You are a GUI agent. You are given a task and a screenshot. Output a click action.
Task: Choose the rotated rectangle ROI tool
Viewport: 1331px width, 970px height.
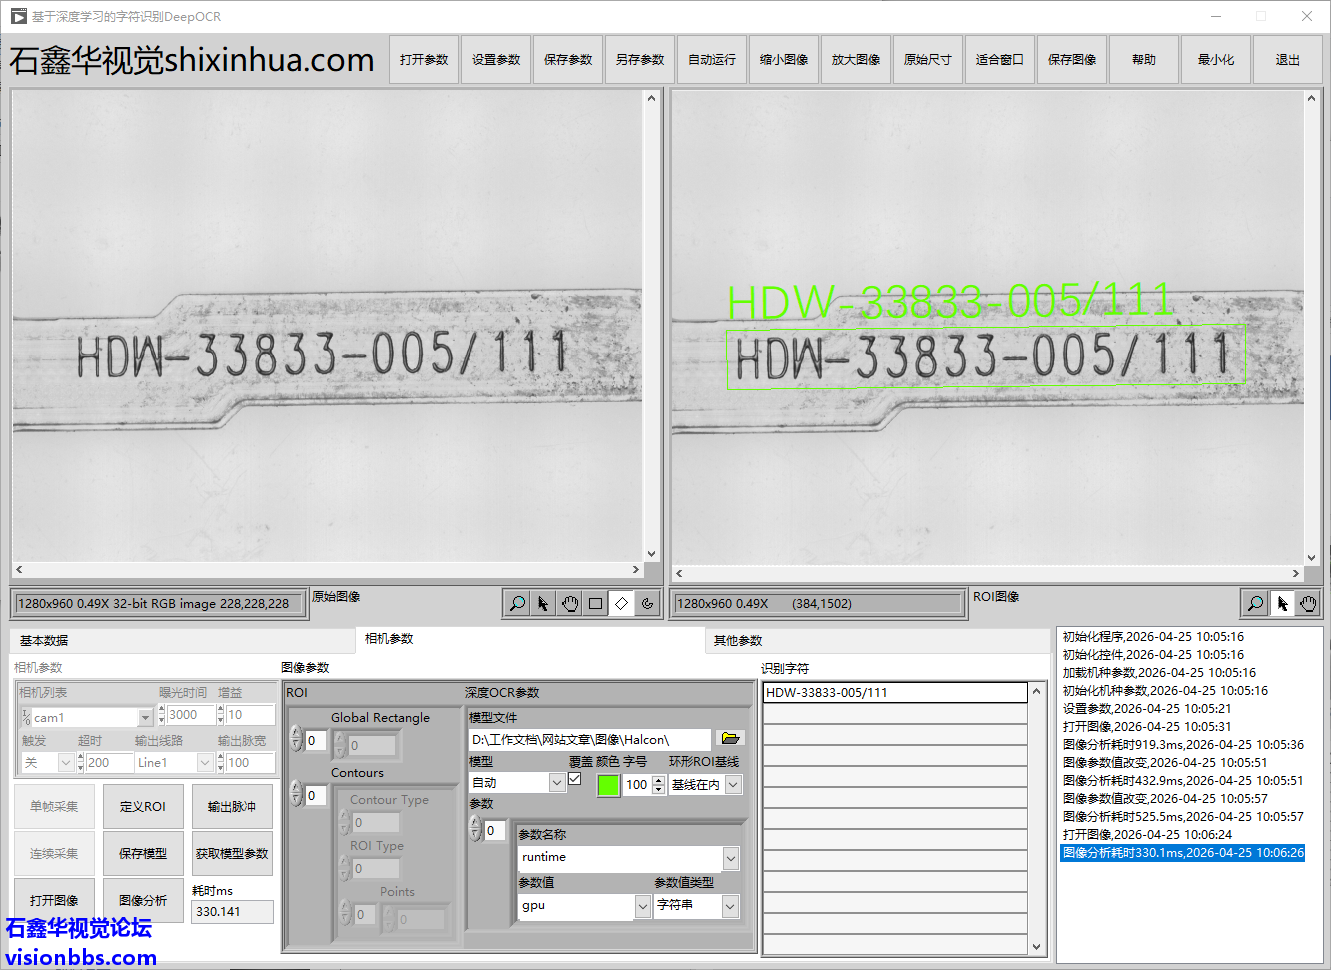tap(622, 603)
